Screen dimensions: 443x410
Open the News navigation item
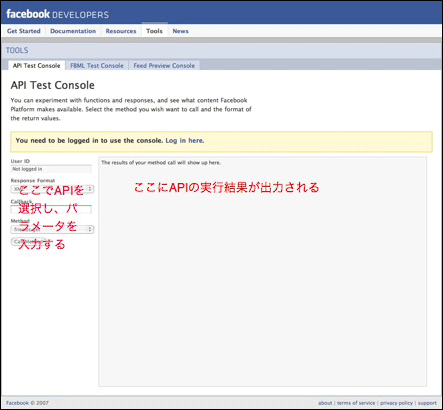[x=180, y=31]
